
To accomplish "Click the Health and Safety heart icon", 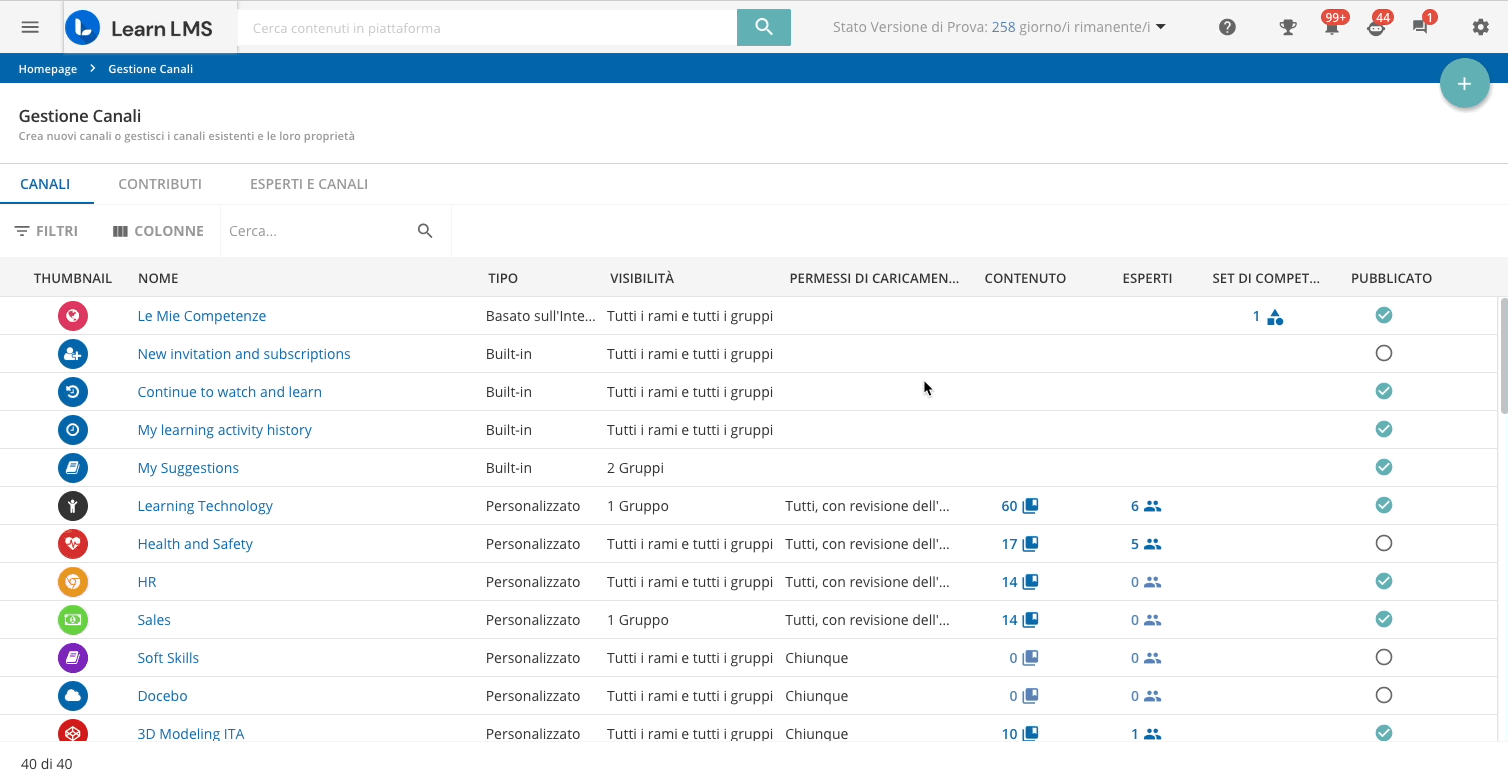I will (x=73, y=544).
